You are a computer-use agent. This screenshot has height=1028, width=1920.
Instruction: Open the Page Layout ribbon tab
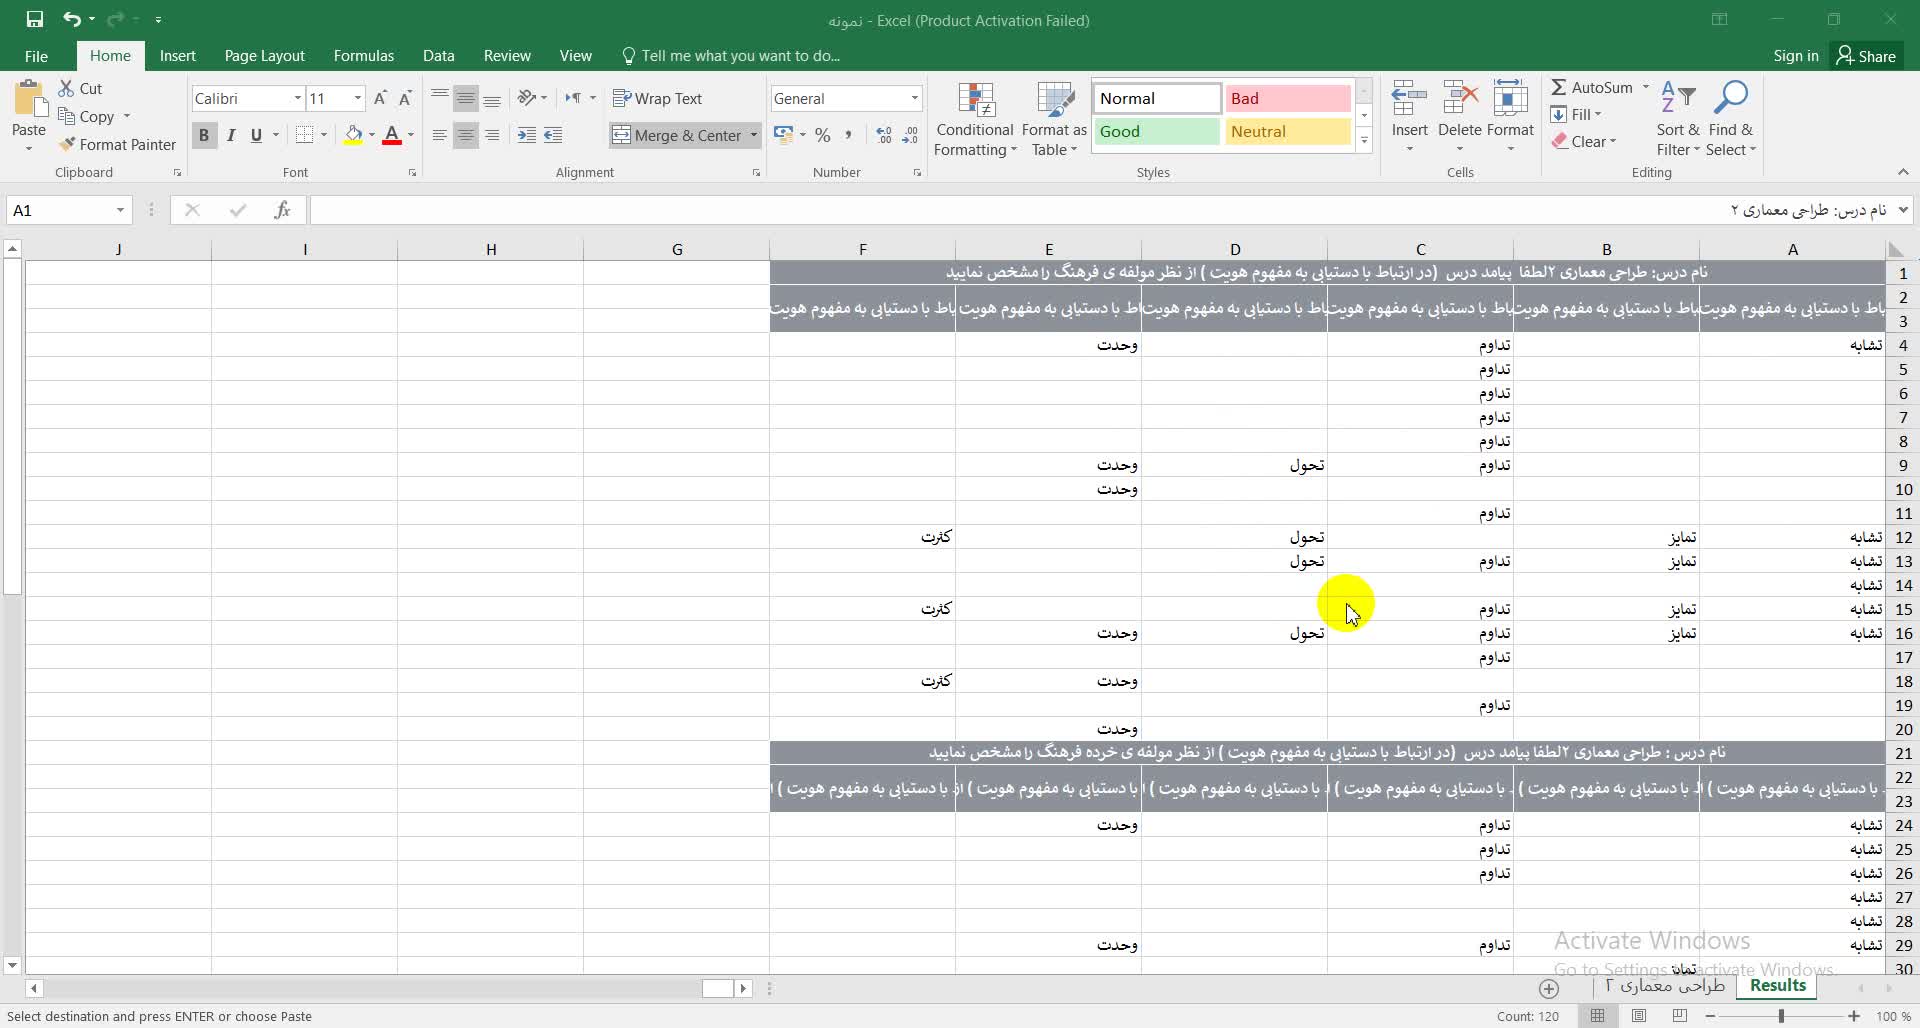(x=264, y=56)
